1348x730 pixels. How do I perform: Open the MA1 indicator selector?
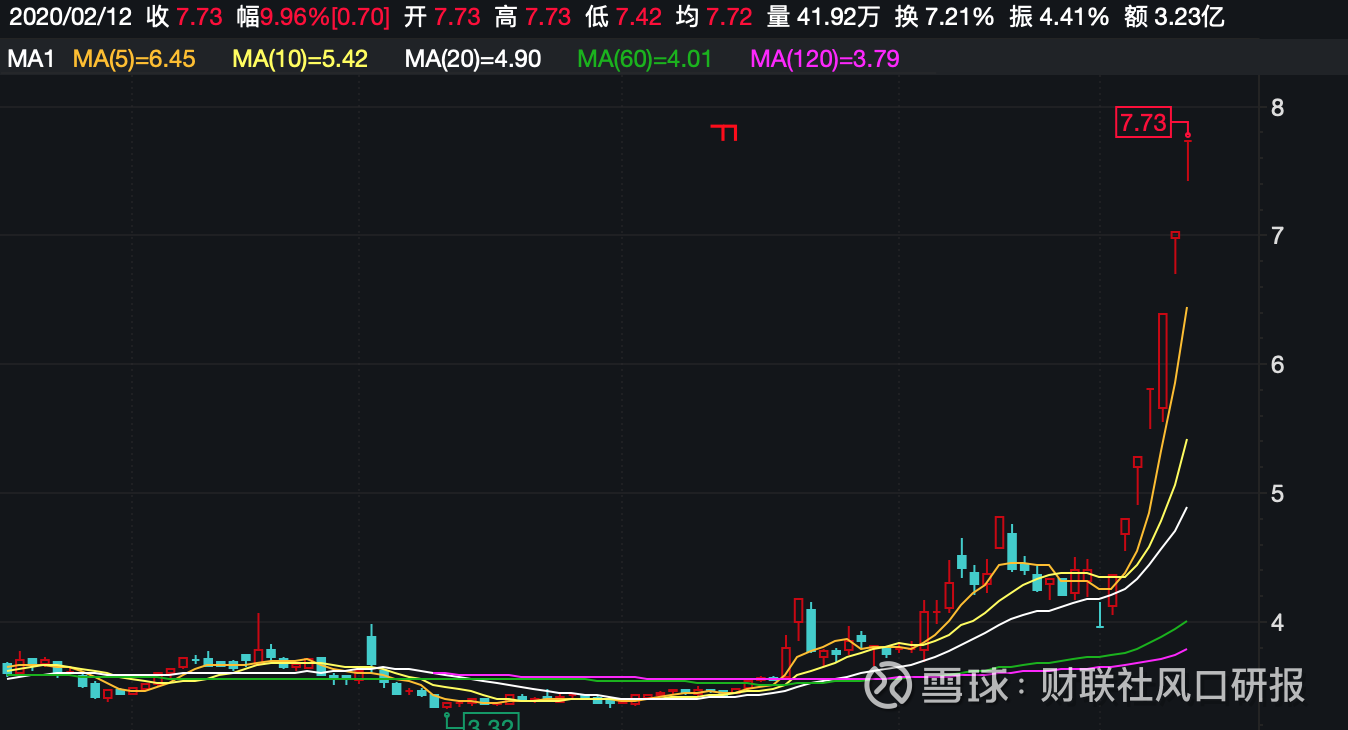31,59
